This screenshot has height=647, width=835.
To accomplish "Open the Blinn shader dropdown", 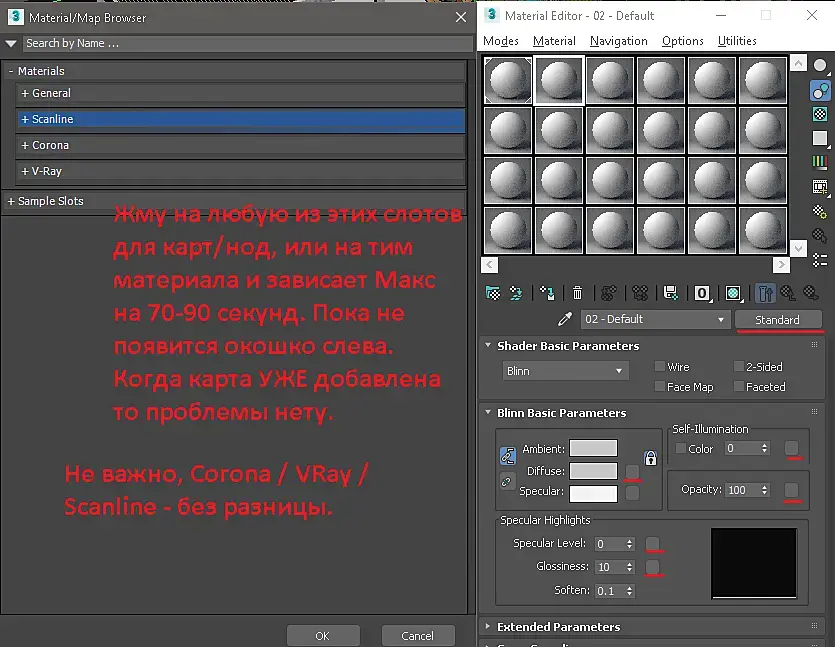I will (565, 371).
